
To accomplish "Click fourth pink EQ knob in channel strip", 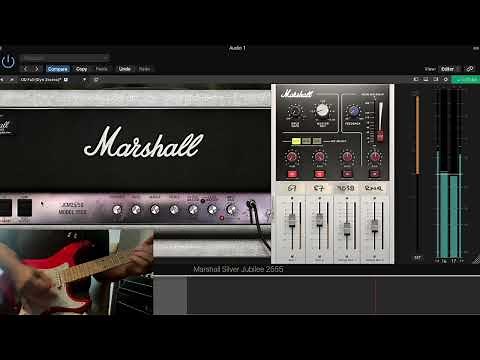I will (375, 157).
